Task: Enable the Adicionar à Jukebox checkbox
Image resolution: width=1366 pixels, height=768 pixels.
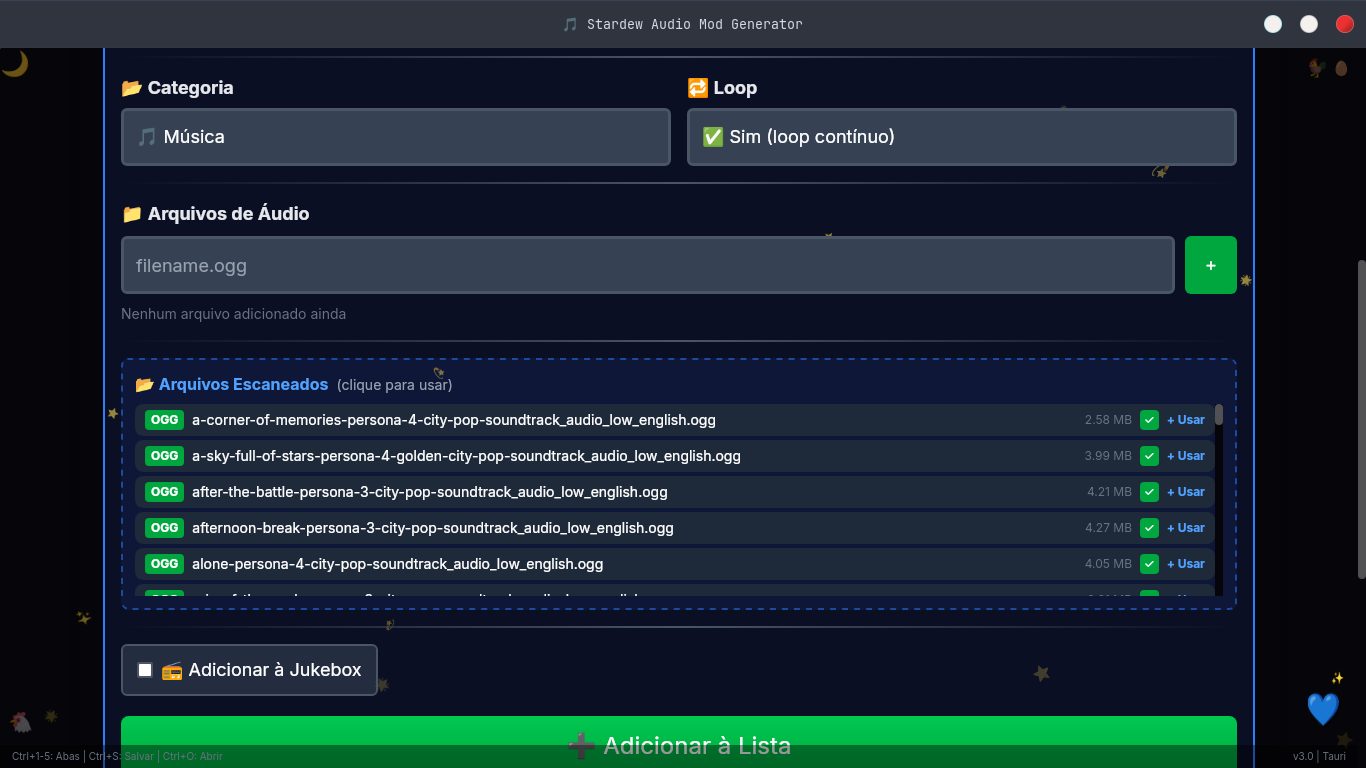Action: tap(145, 670)
